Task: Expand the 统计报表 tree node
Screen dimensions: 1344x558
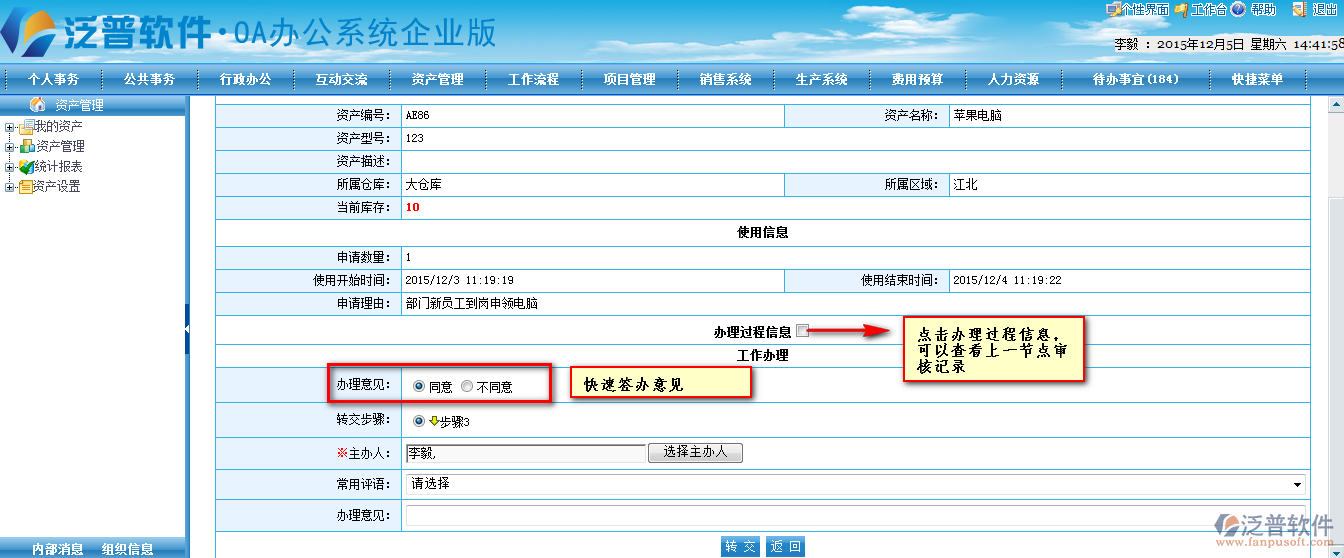Action: (x=10, y=167)
